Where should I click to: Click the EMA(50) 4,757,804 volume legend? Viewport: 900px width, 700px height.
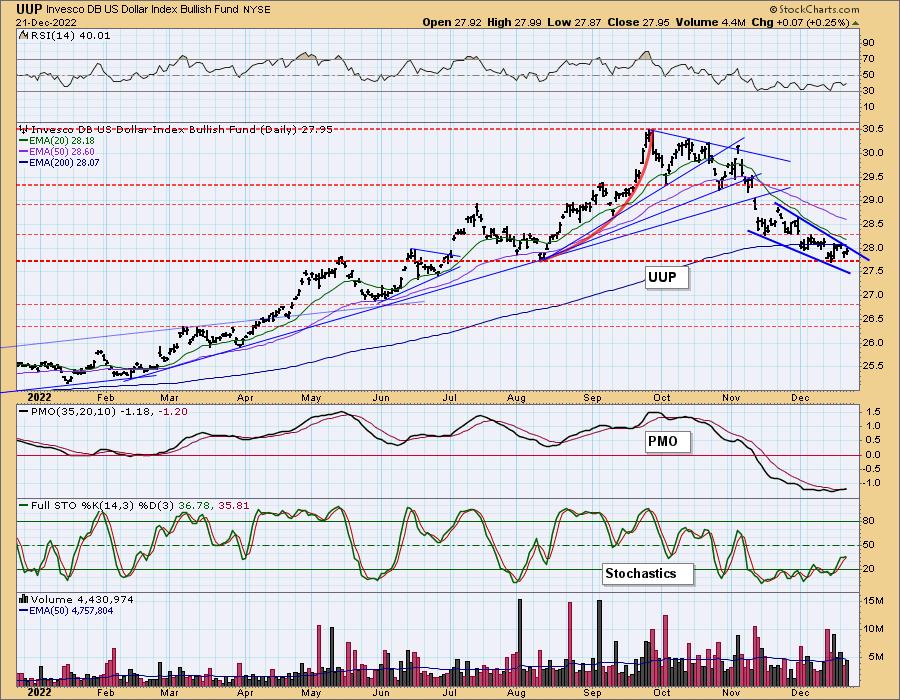click(x=71, y=610)
